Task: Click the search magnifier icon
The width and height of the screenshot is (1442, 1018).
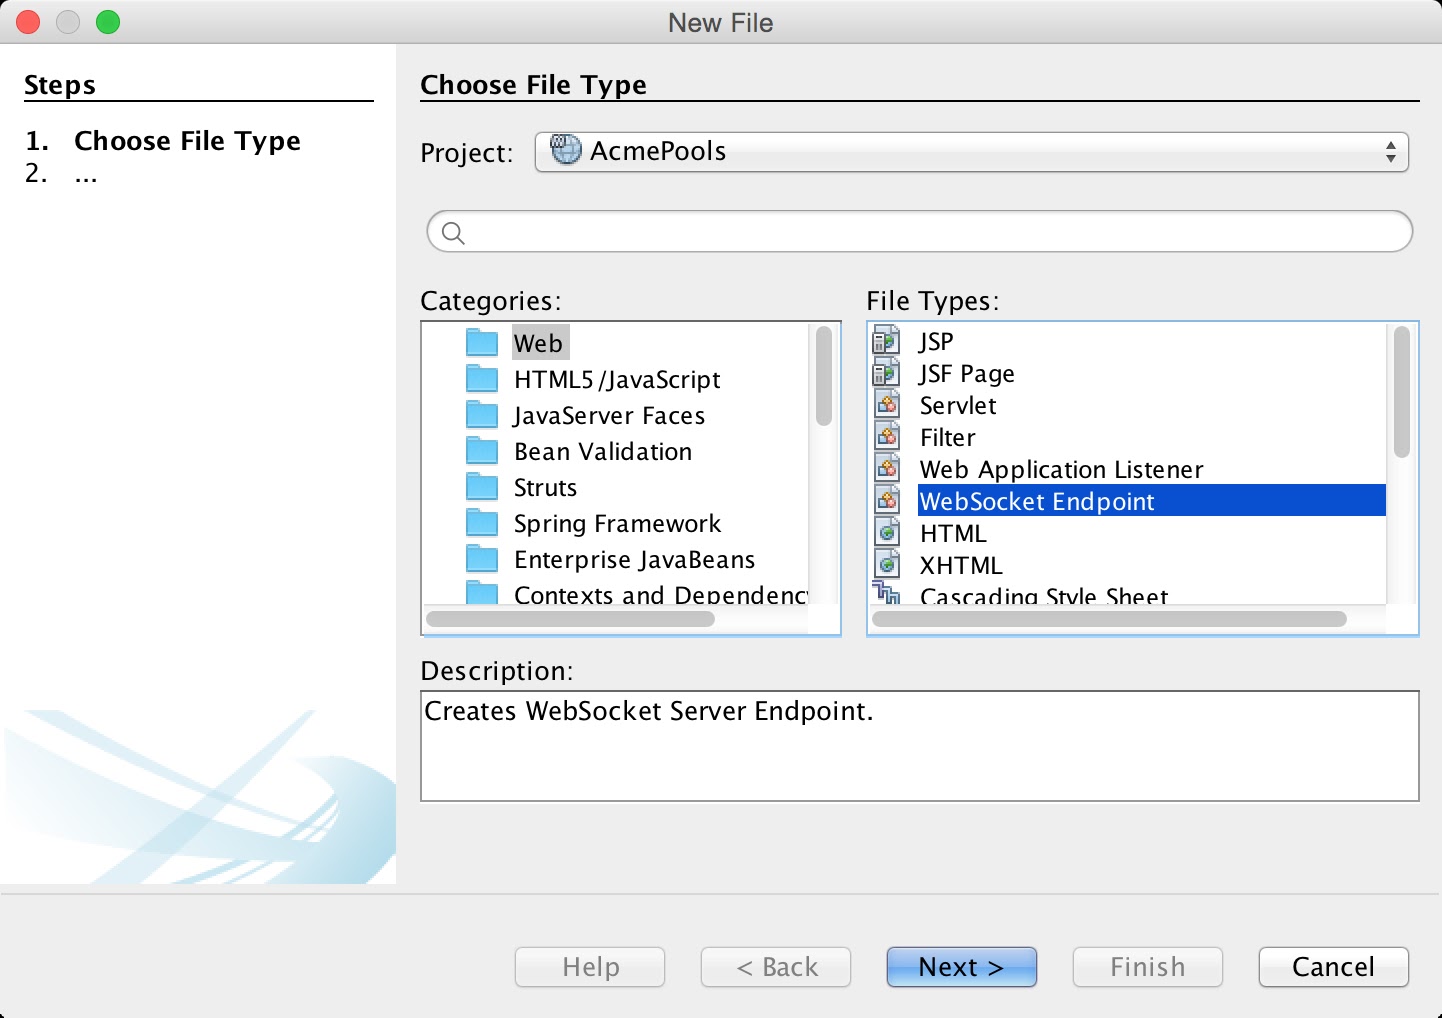Action: (453, 233)
